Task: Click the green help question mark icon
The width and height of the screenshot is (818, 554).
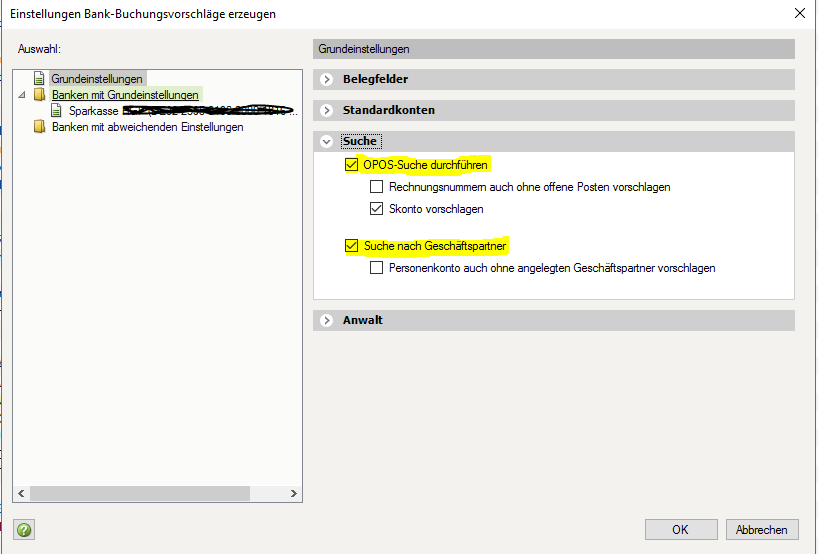Action: click(24, 530)
